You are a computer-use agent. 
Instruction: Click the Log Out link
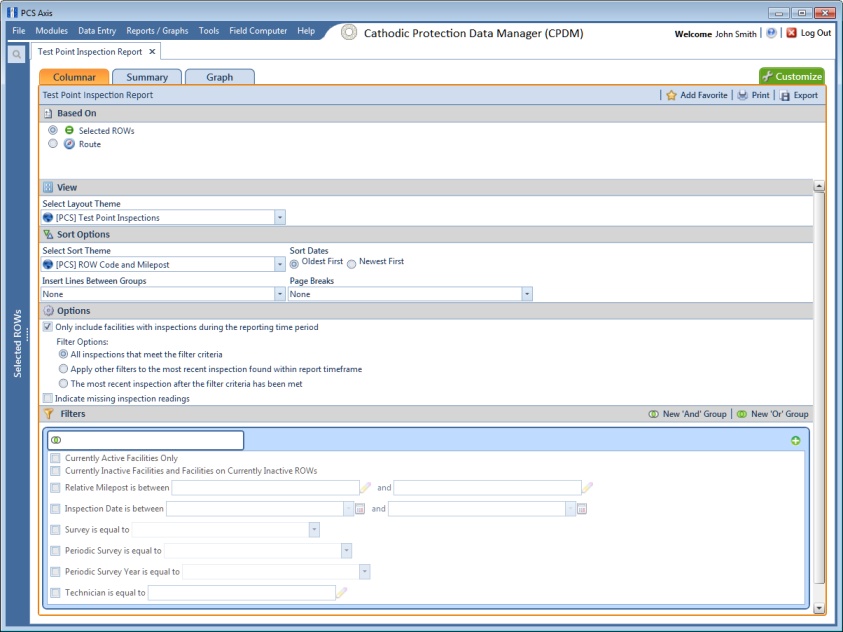[816, 33]
